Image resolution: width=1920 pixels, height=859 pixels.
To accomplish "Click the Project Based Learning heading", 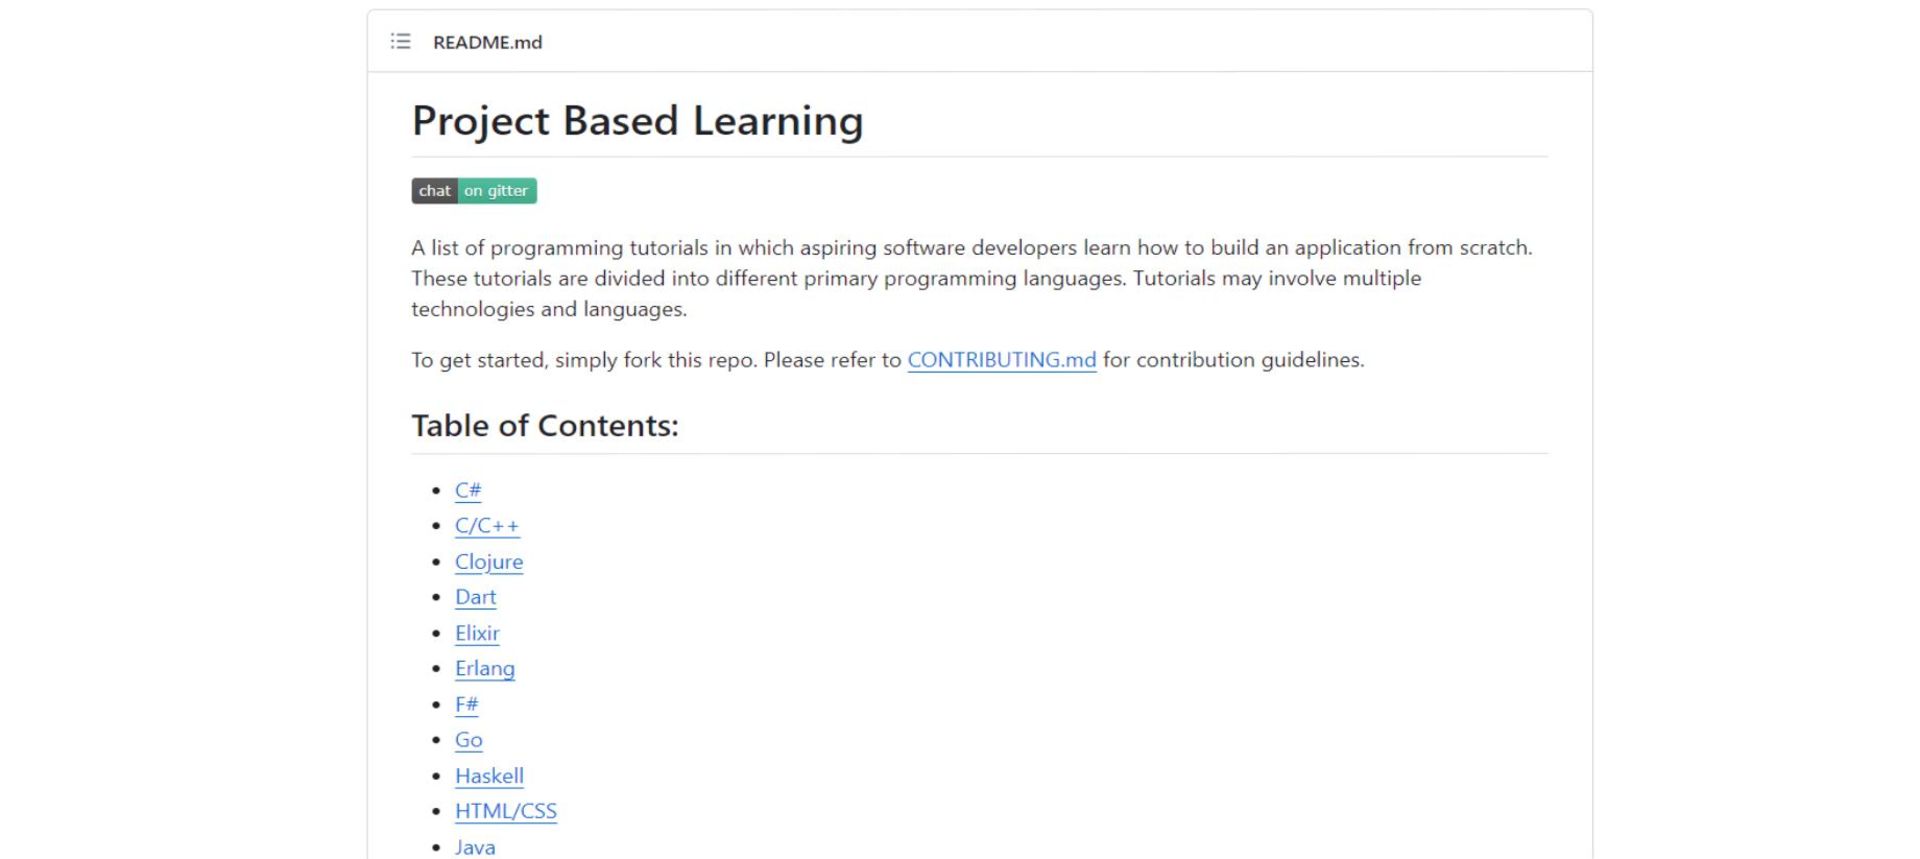I will pyautogui.click(x=637, y=120).
